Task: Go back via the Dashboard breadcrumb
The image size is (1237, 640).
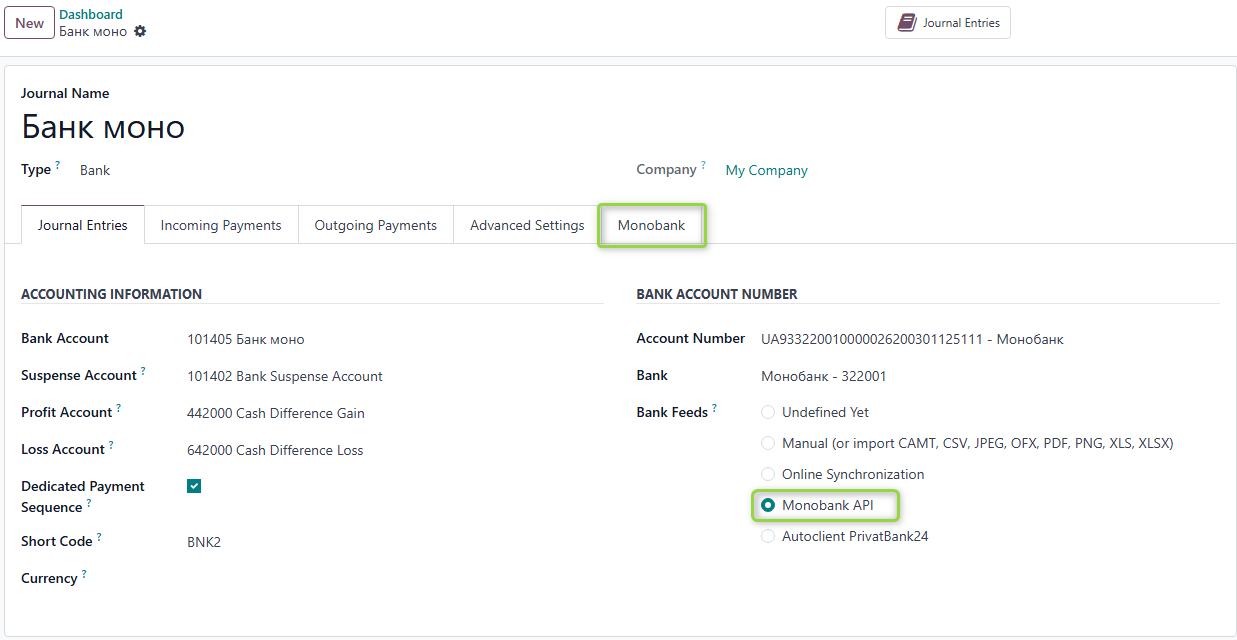Action: 91,14
